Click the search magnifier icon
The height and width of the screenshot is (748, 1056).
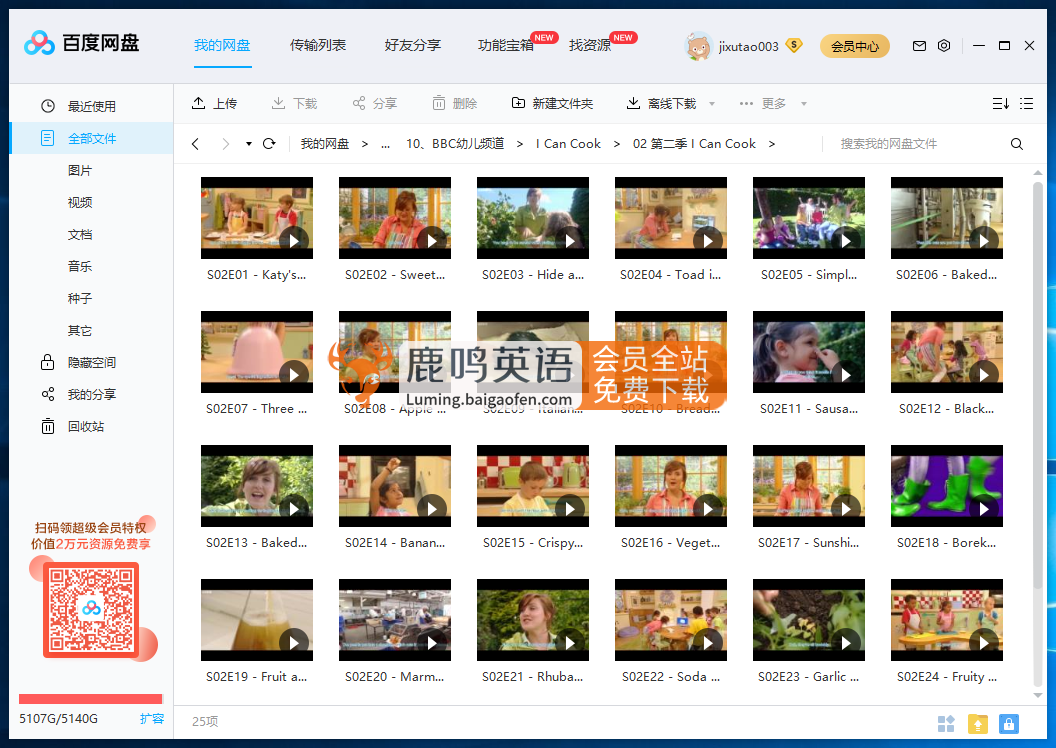[x=1016, y=143]
